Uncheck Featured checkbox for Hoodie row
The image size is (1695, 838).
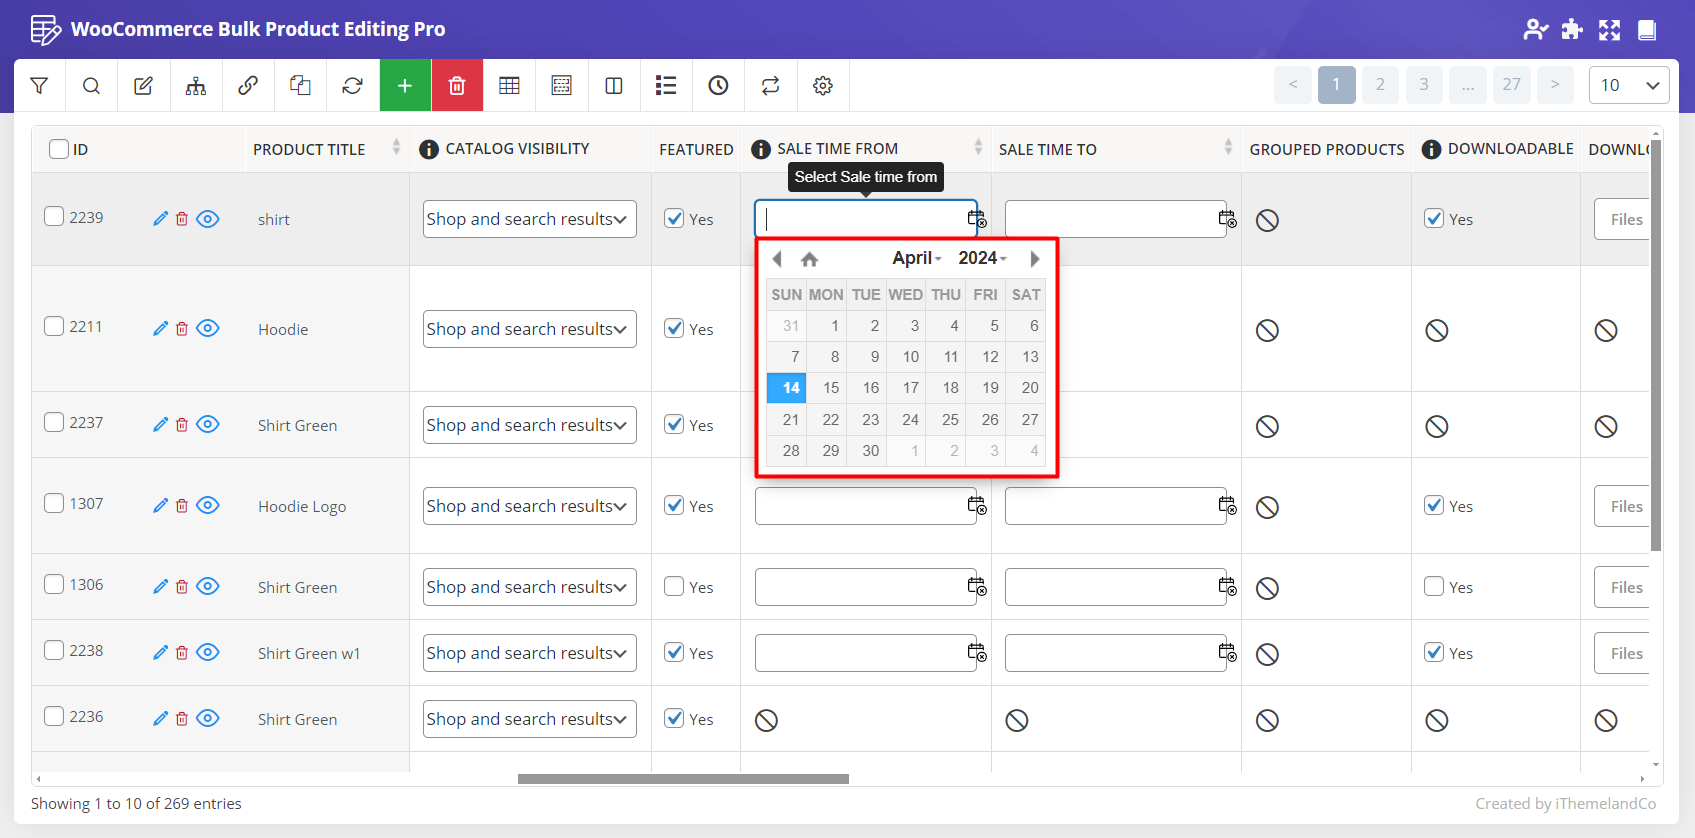674,329
